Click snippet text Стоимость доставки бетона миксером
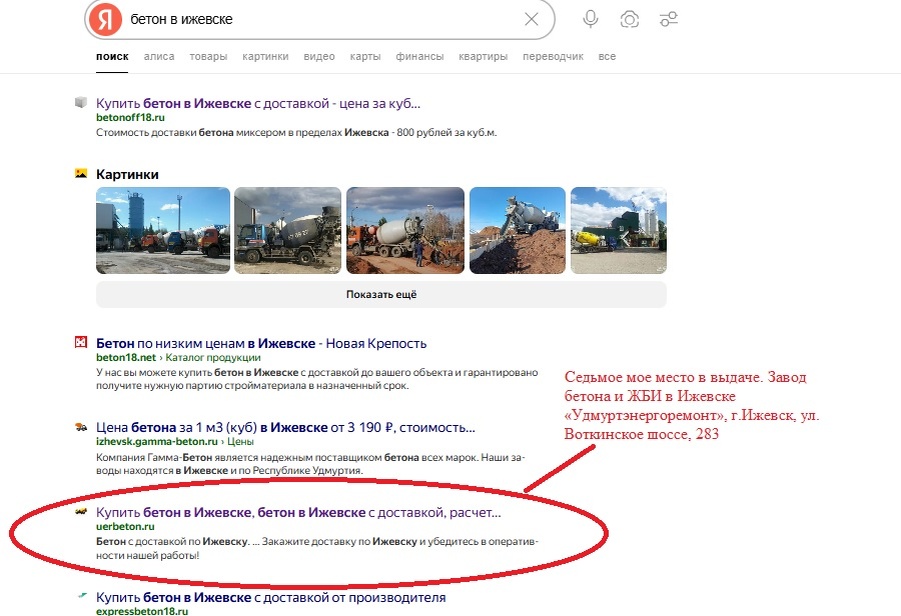901x616 pixels. point(296,132)
